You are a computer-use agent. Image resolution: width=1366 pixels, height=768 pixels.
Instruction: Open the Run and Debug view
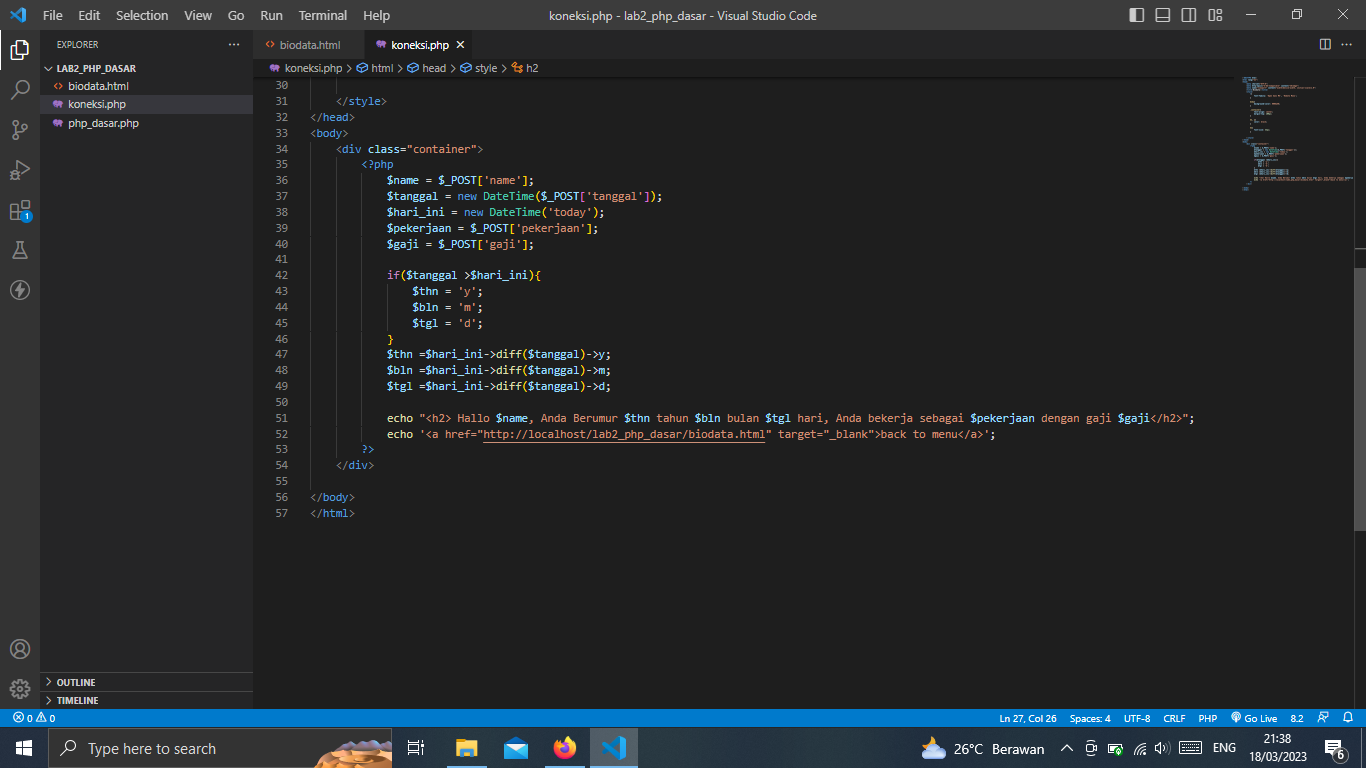pyautogui.click(x=20, y=170)
